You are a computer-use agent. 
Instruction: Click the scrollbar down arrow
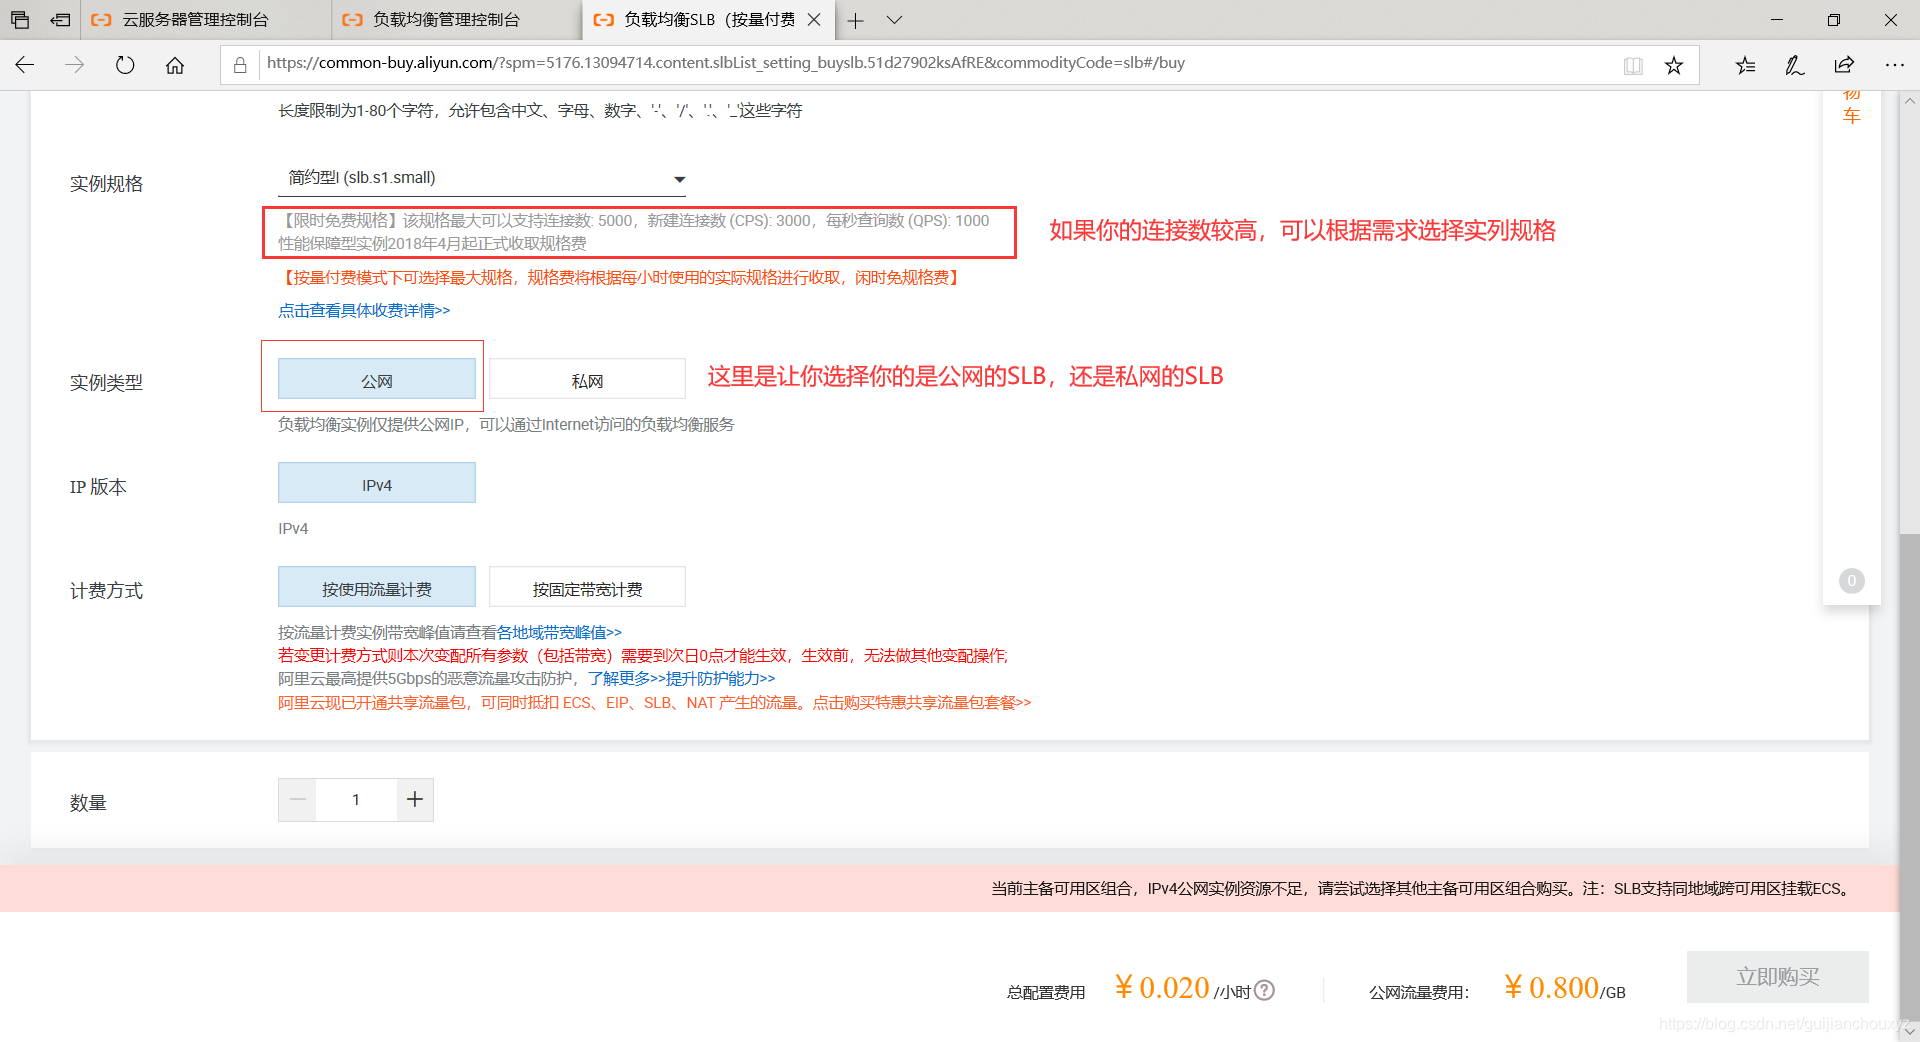click(x=1909, y=1030)
